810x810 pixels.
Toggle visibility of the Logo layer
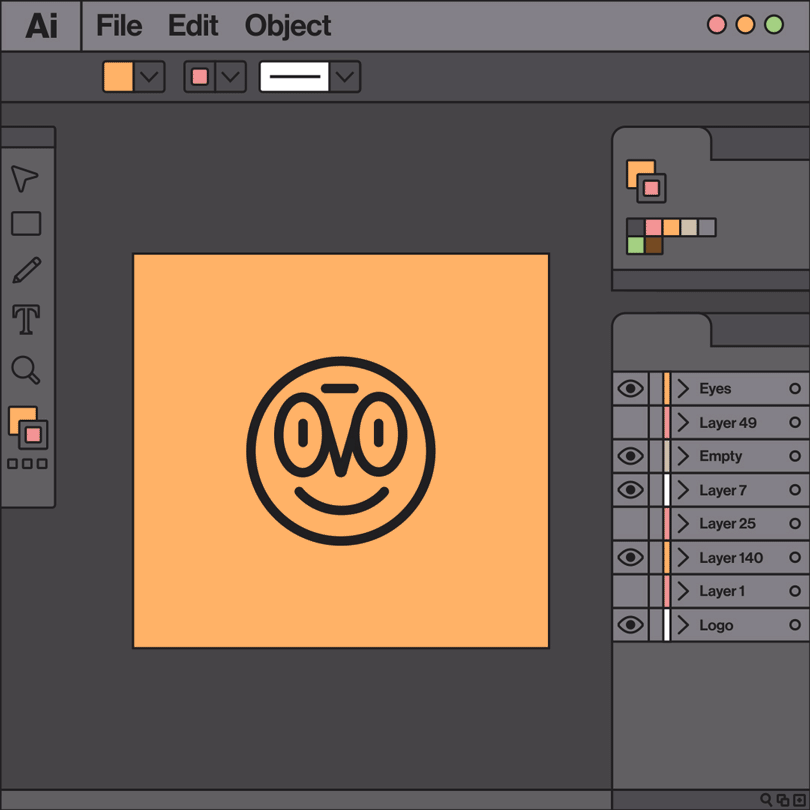[x=630, y=624]
